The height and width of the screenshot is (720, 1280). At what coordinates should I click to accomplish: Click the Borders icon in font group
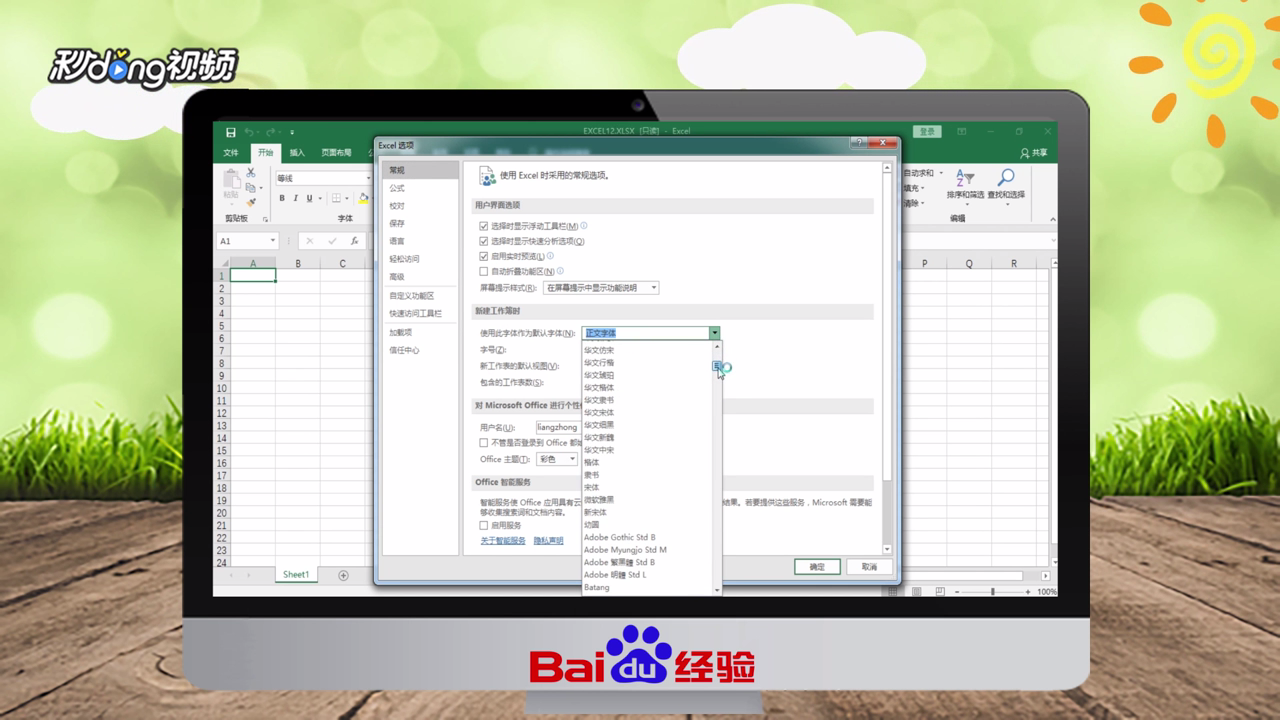[336, 198]
